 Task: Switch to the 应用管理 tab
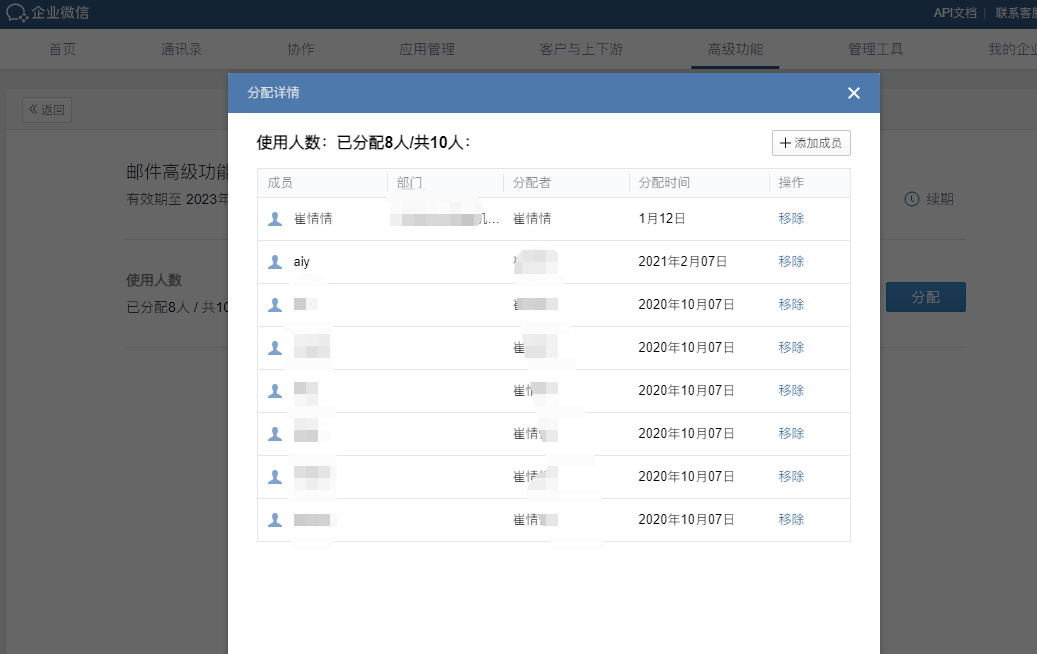point(427,47)
